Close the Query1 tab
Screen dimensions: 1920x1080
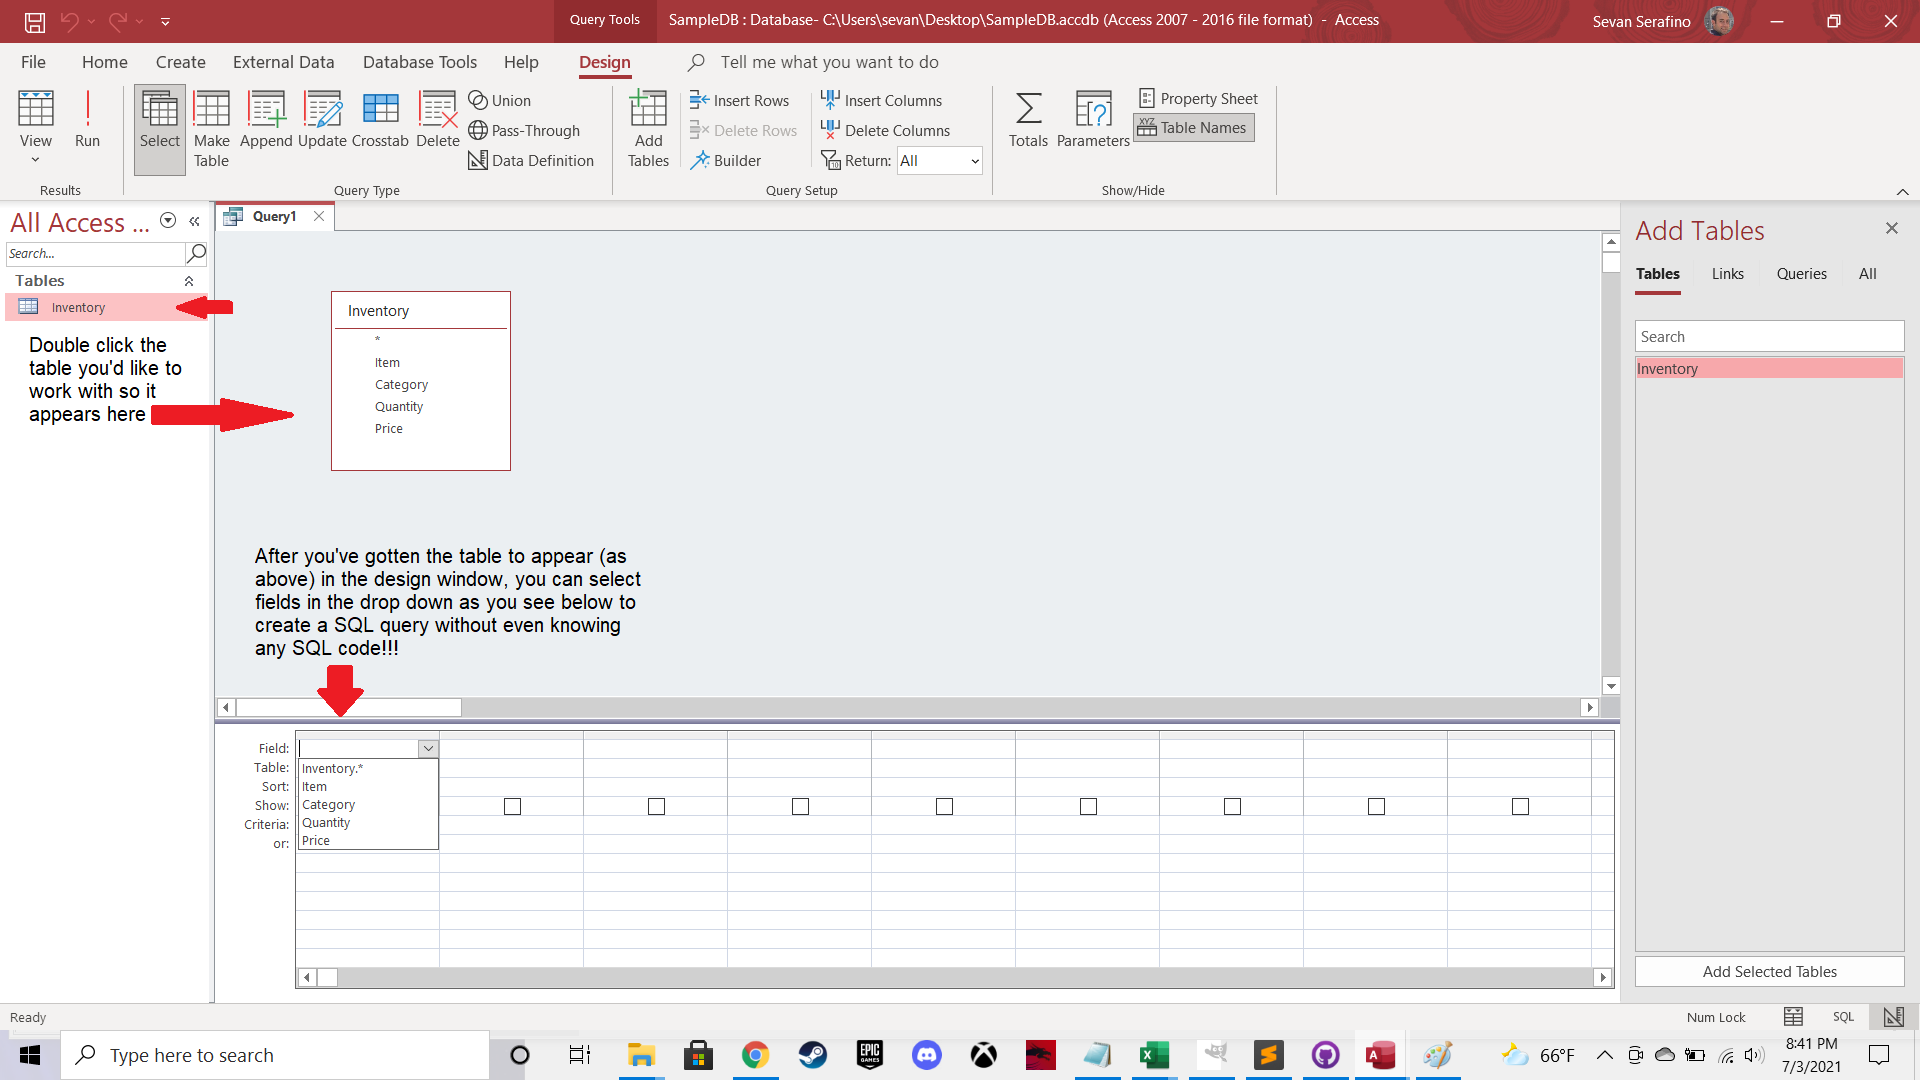318,216
